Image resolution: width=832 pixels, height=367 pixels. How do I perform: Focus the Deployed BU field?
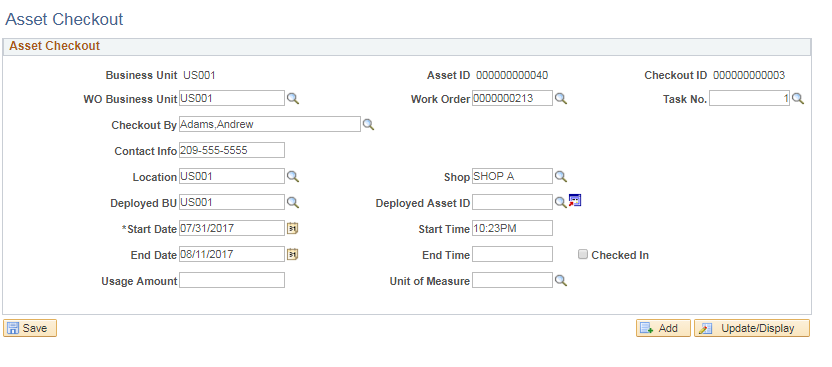(x=232, y=202)
